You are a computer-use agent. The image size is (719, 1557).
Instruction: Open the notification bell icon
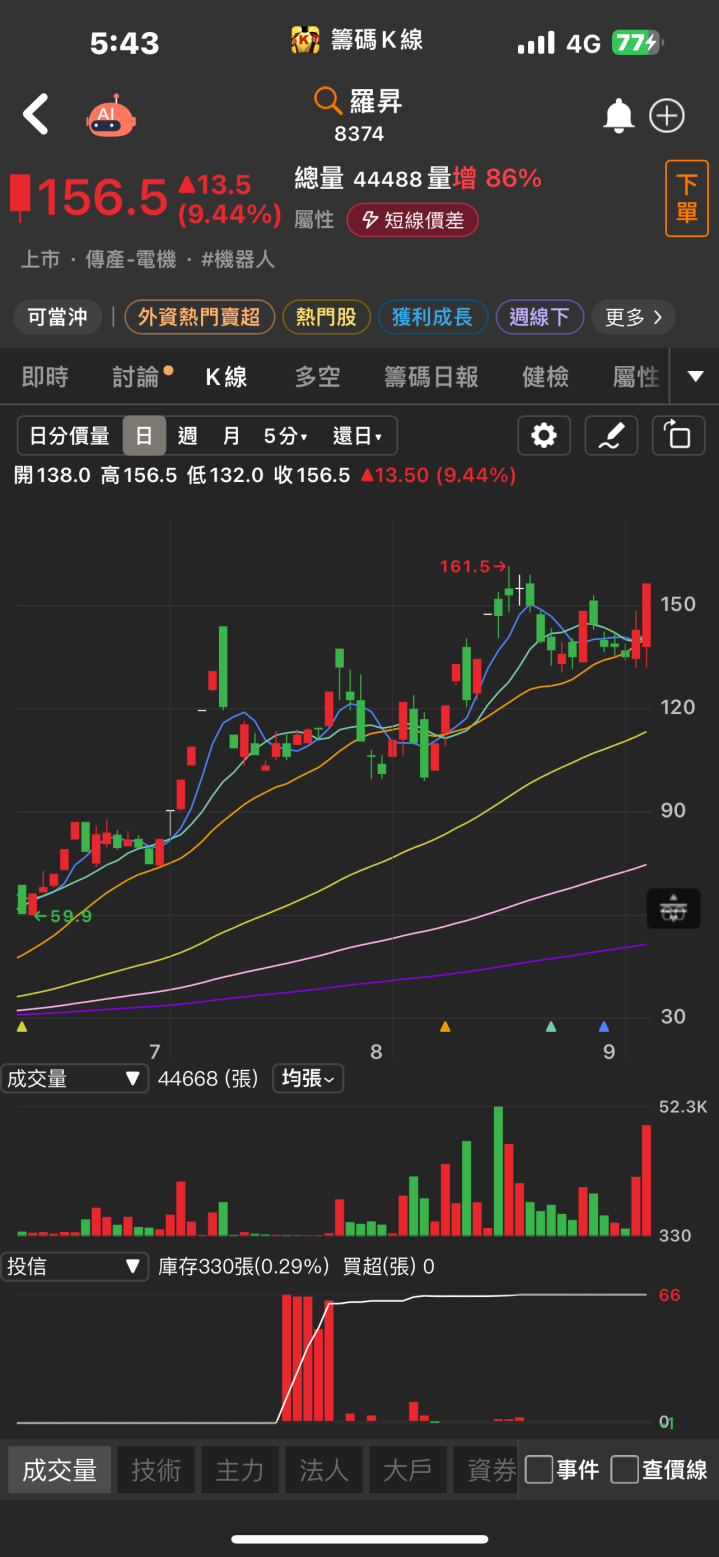(x=619, y=116)
